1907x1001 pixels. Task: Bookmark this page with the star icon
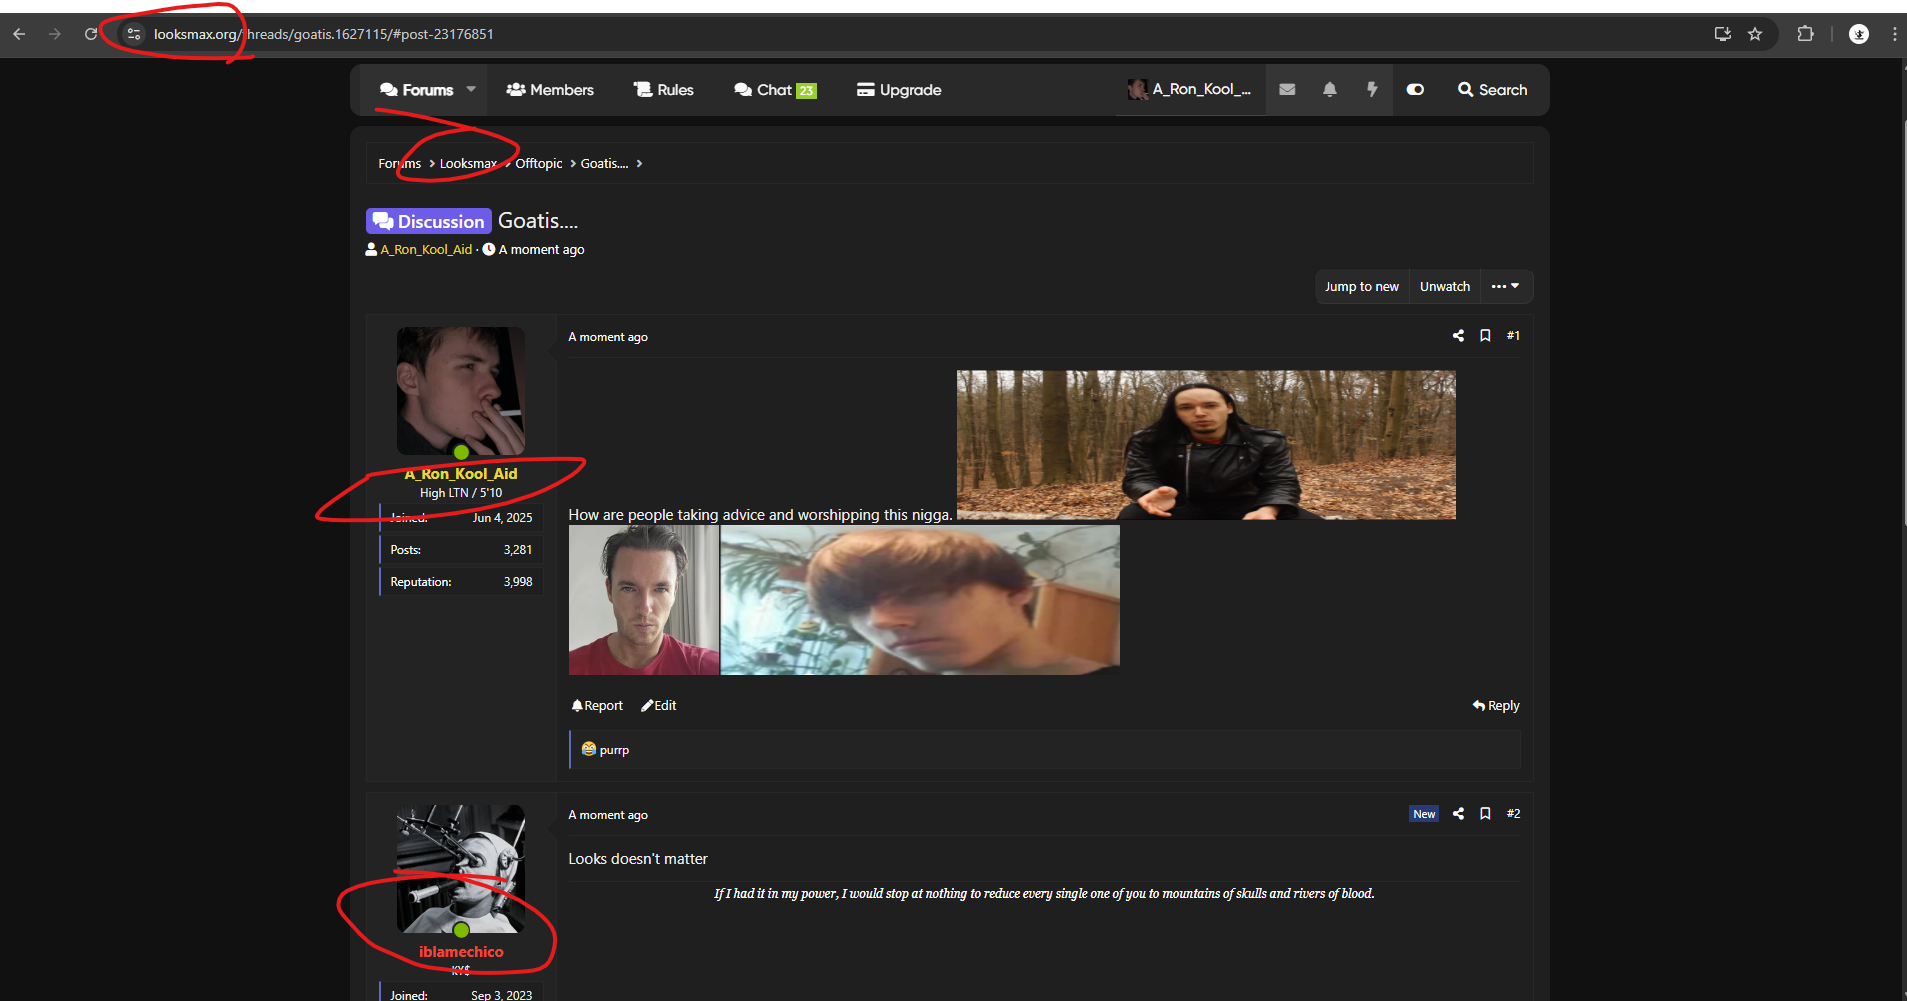coord(1755,34)
